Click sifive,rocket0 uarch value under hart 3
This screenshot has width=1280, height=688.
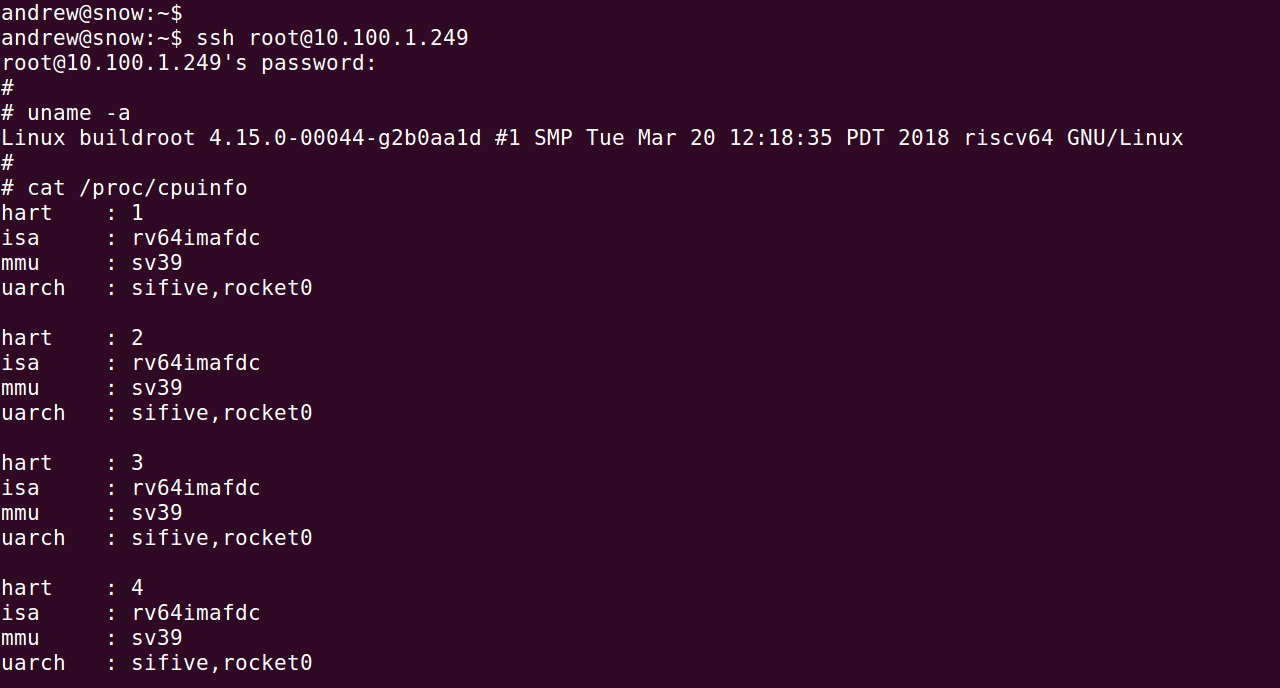222,538
